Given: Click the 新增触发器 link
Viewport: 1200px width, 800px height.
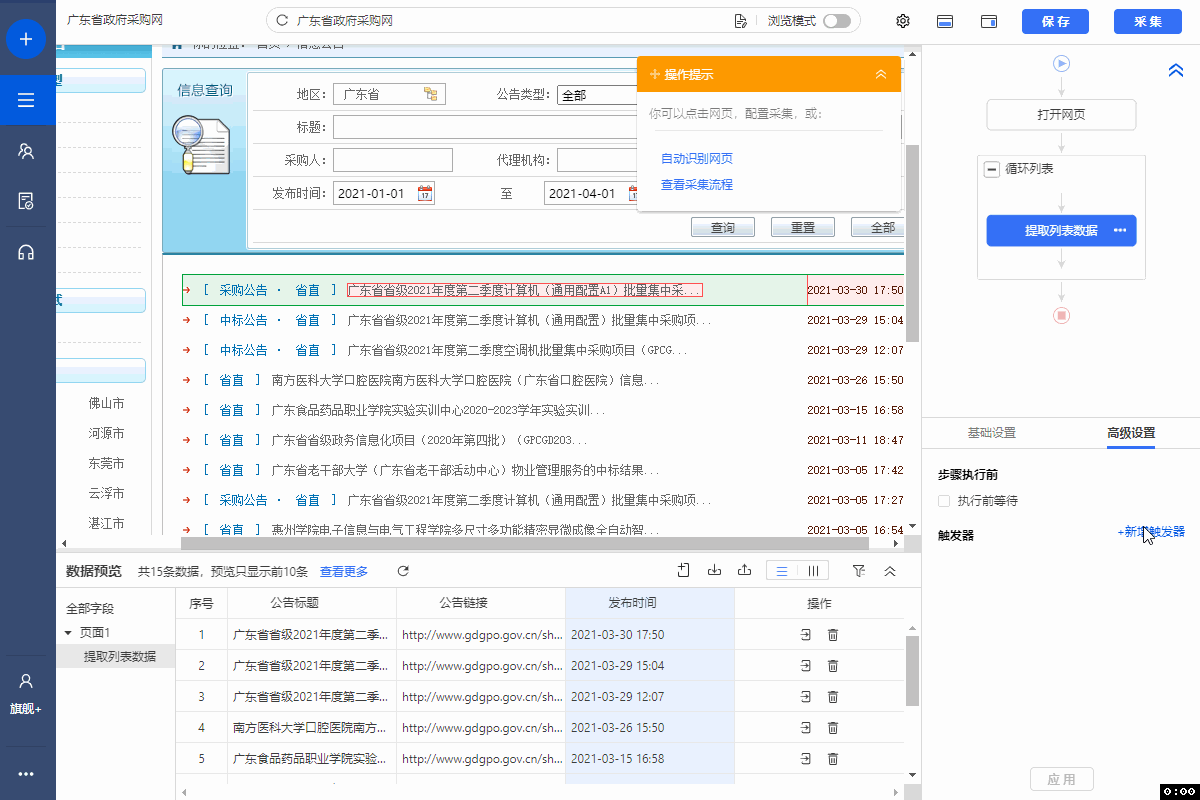Looking at the screenshot, I should point(1151,532).
